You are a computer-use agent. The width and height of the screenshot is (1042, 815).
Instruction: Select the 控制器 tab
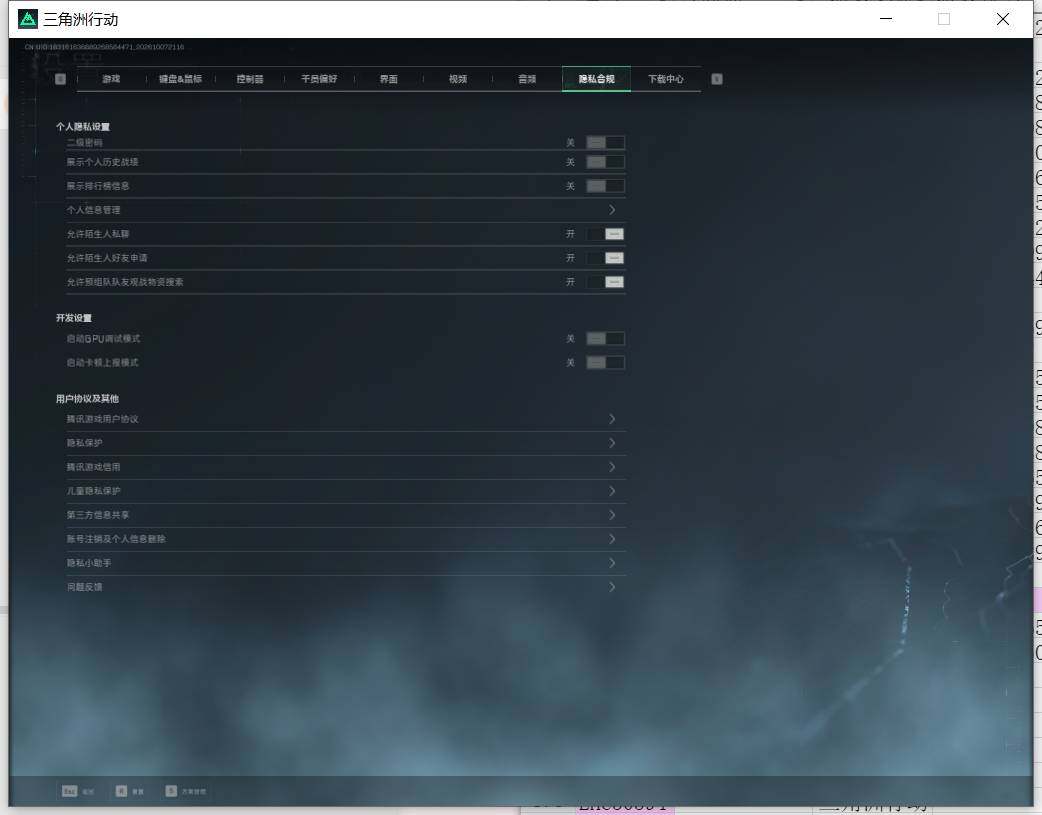[x=250, y=79]
